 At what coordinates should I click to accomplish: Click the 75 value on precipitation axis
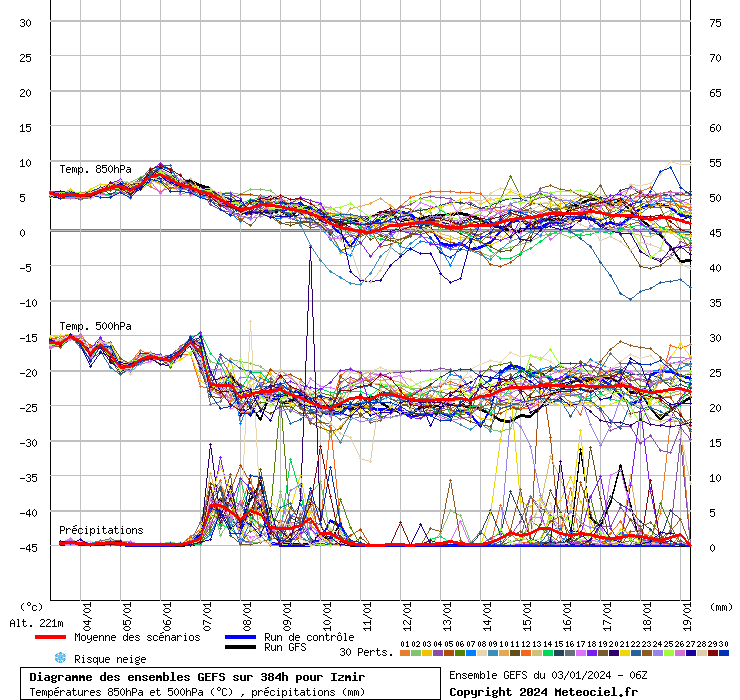(x=715, y=23)
